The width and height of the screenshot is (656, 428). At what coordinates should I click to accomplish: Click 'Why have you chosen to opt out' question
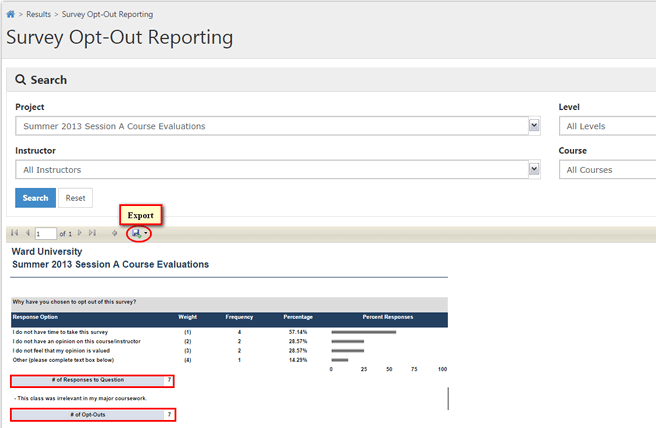pyautogui.click(x=74, y=302)
